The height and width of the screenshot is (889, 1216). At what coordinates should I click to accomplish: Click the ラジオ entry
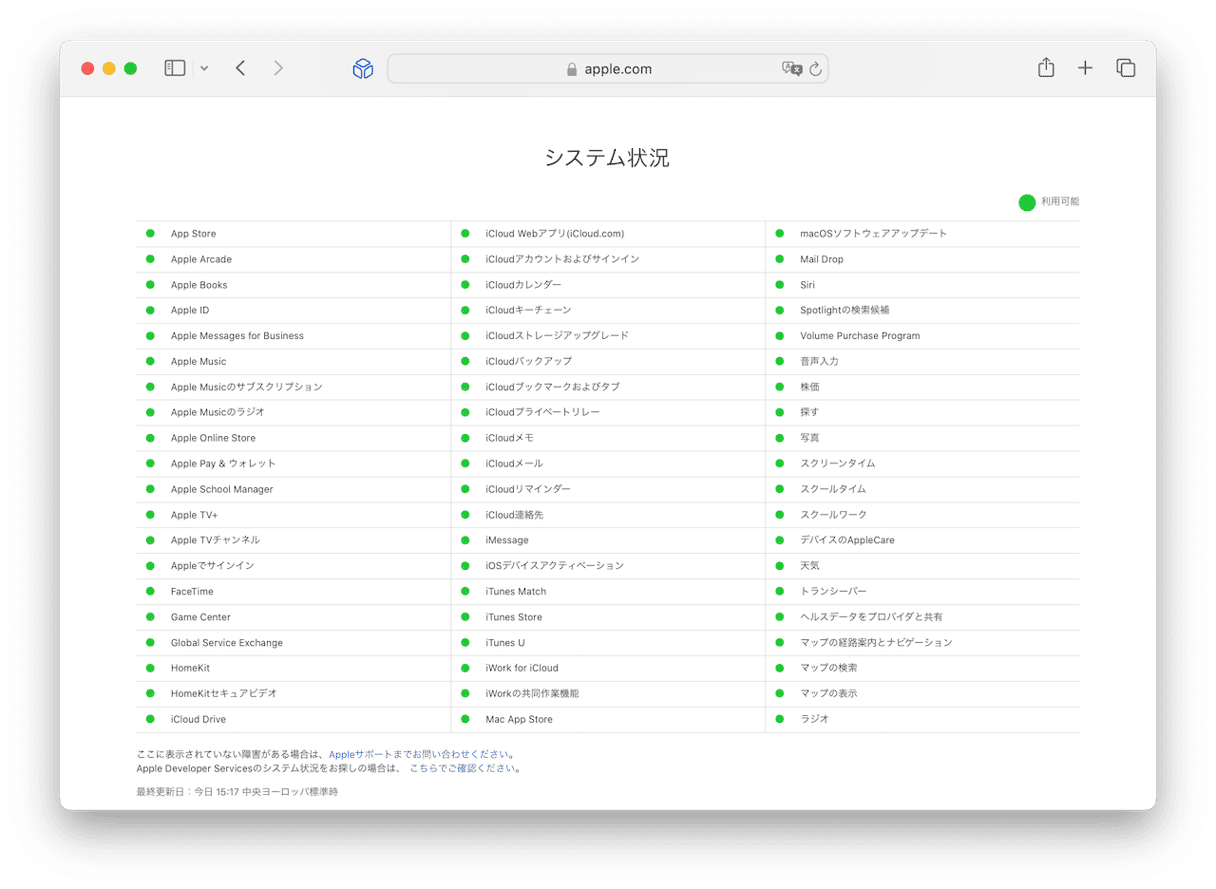(x=814, y=720)
